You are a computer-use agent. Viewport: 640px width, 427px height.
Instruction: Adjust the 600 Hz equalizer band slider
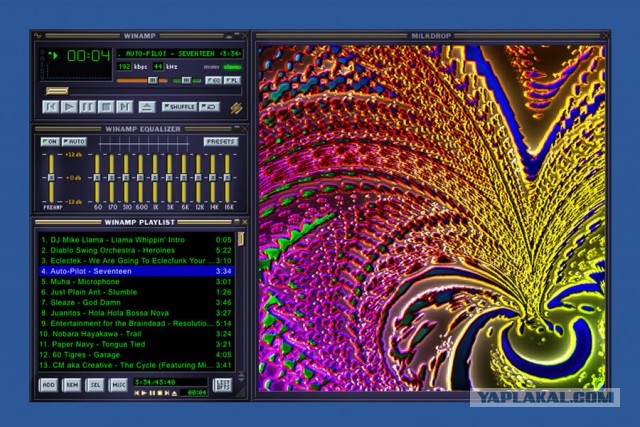[x=140, y=178]
